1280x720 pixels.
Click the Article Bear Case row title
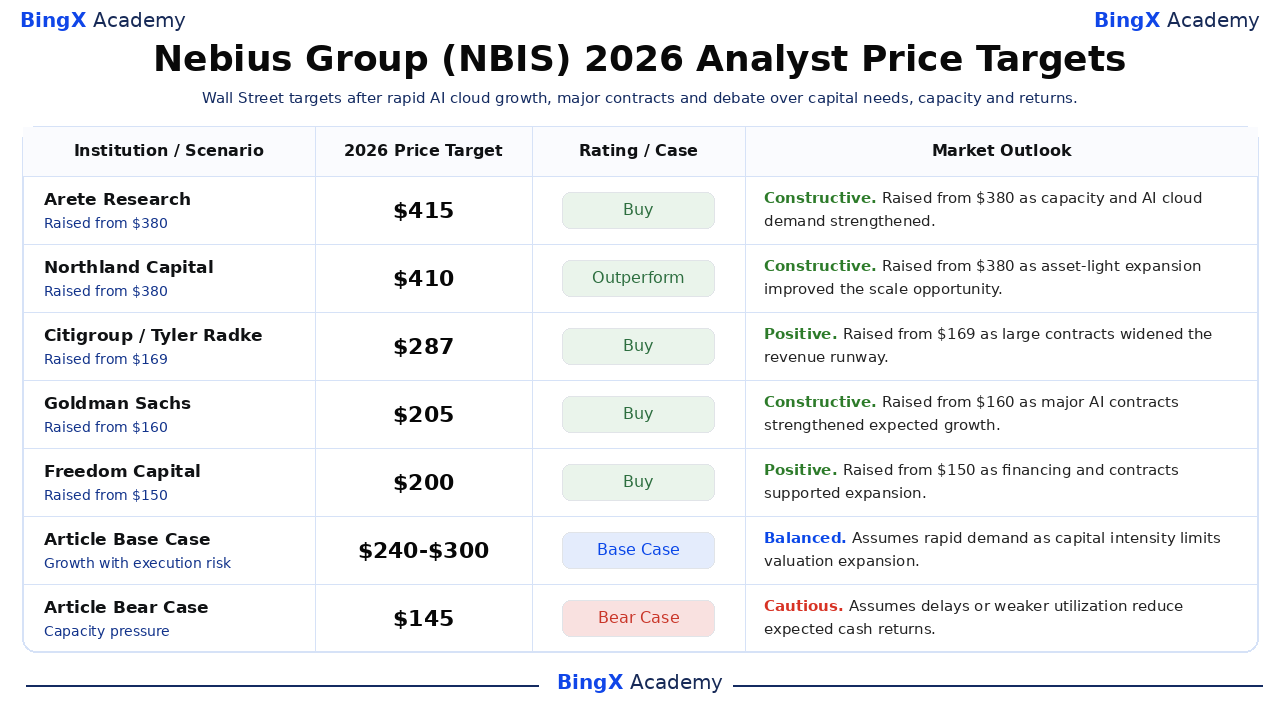126,608
